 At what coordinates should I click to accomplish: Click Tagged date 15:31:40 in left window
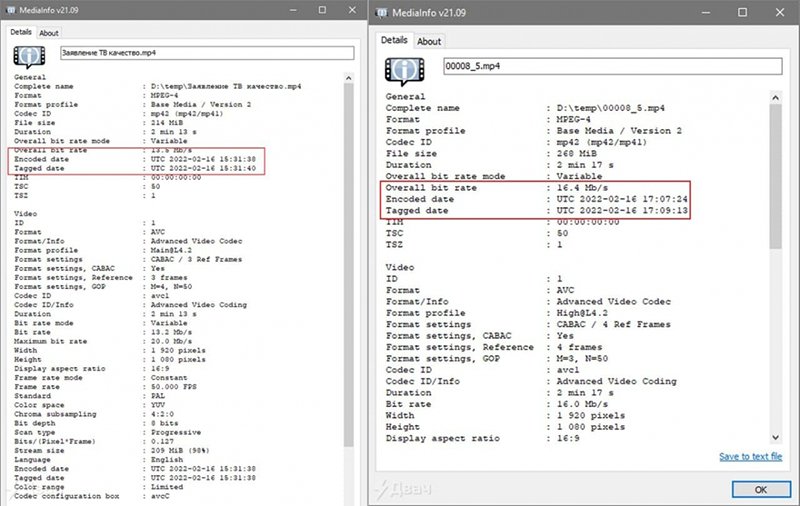(203, 168)
